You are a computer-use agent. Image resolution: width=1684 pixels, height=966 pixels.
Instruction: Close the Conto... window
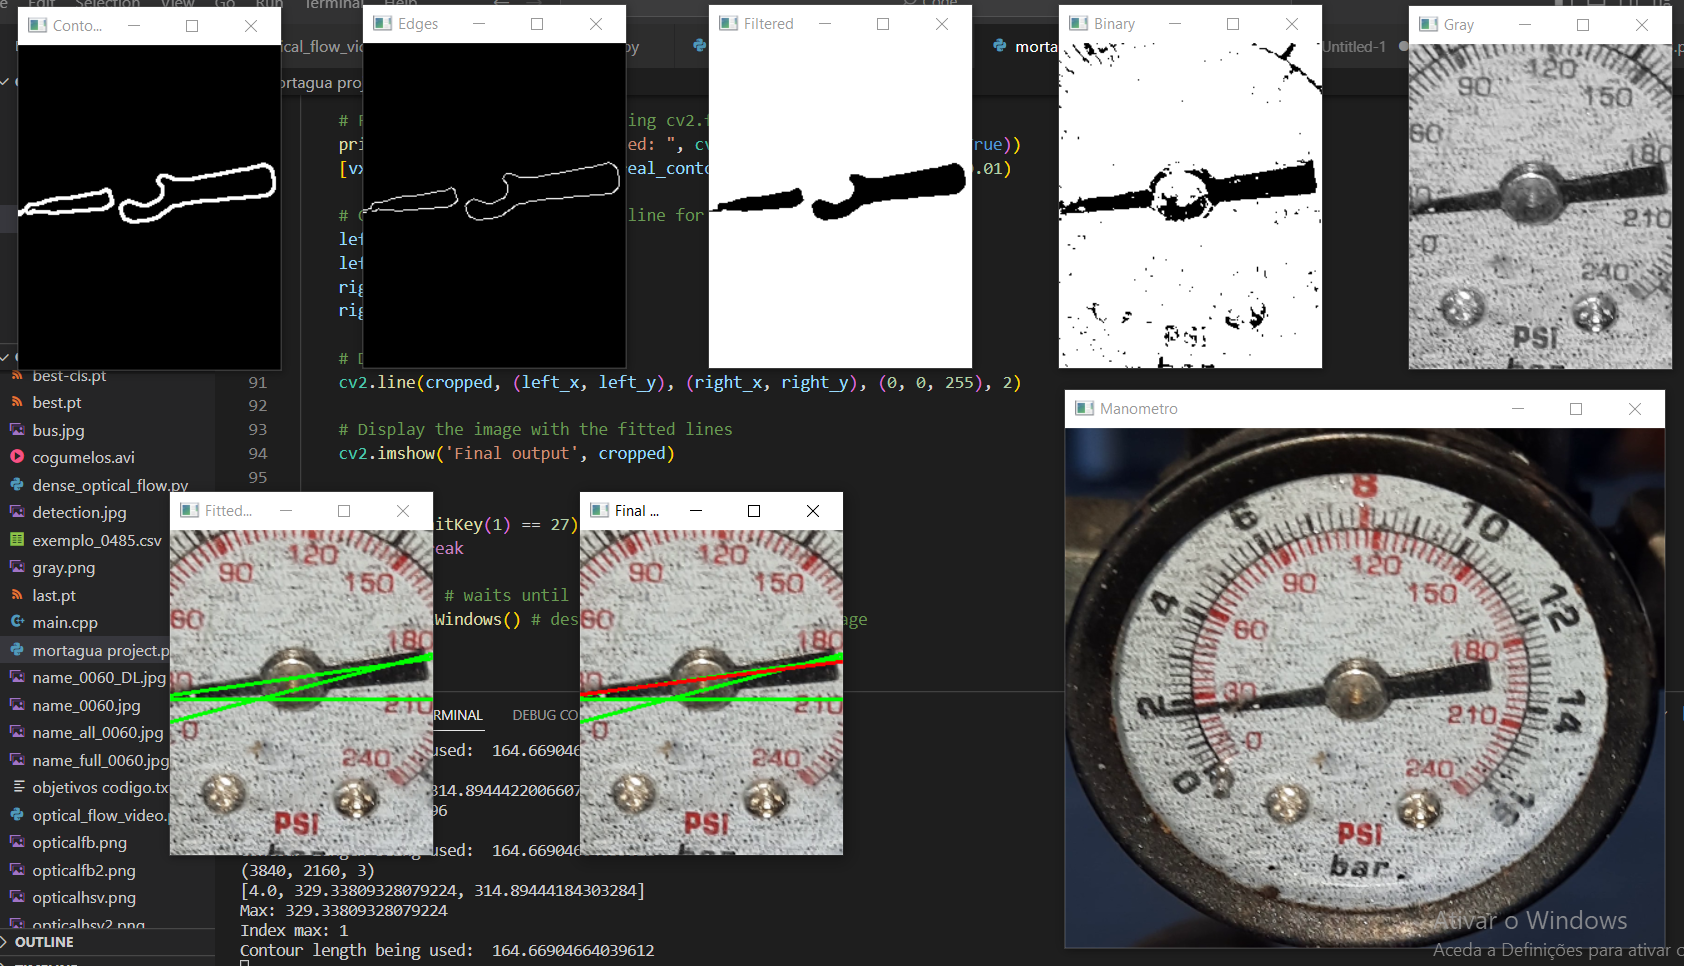(251, 25)
